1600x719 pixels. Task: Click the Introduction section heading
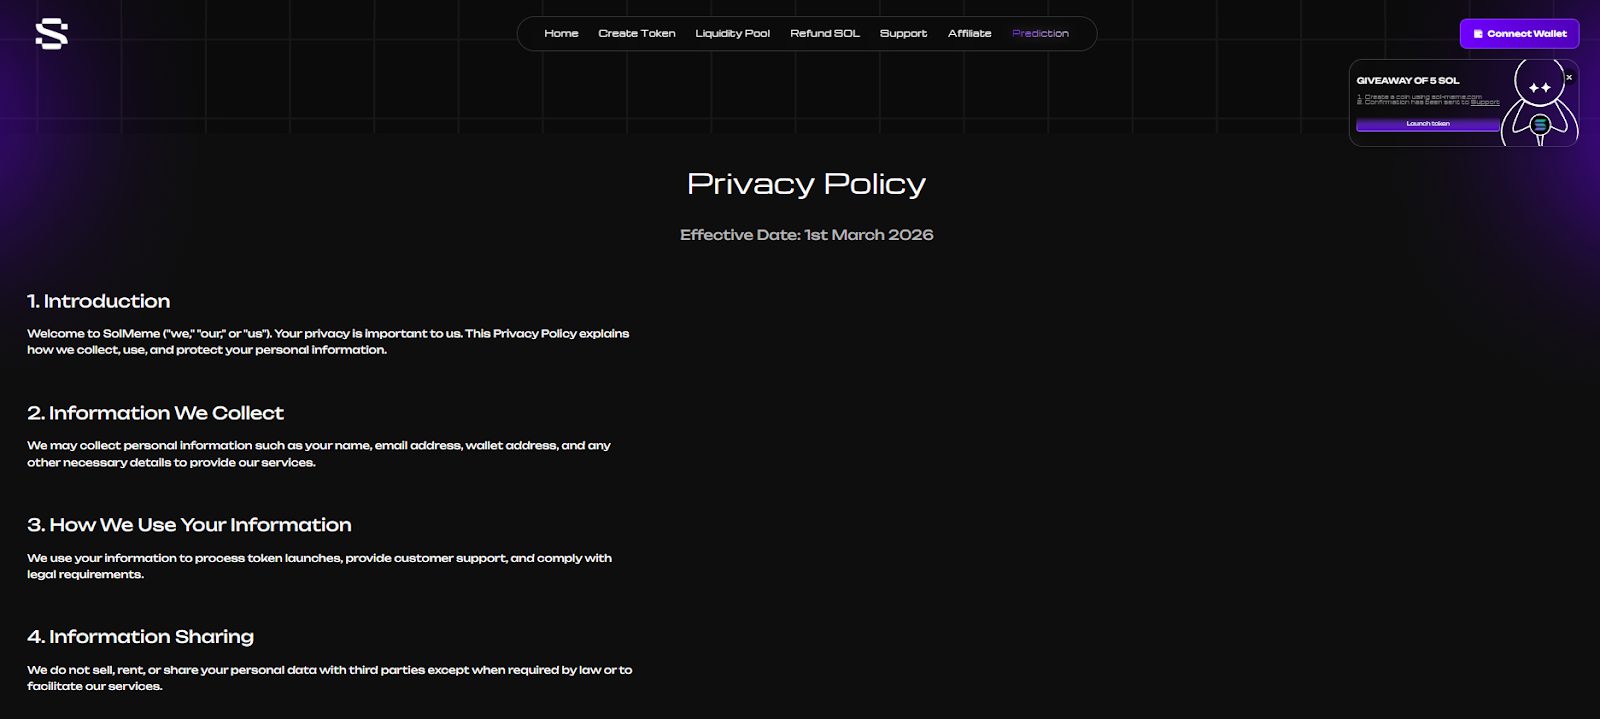pyautogui.click(x=98, y=301)
